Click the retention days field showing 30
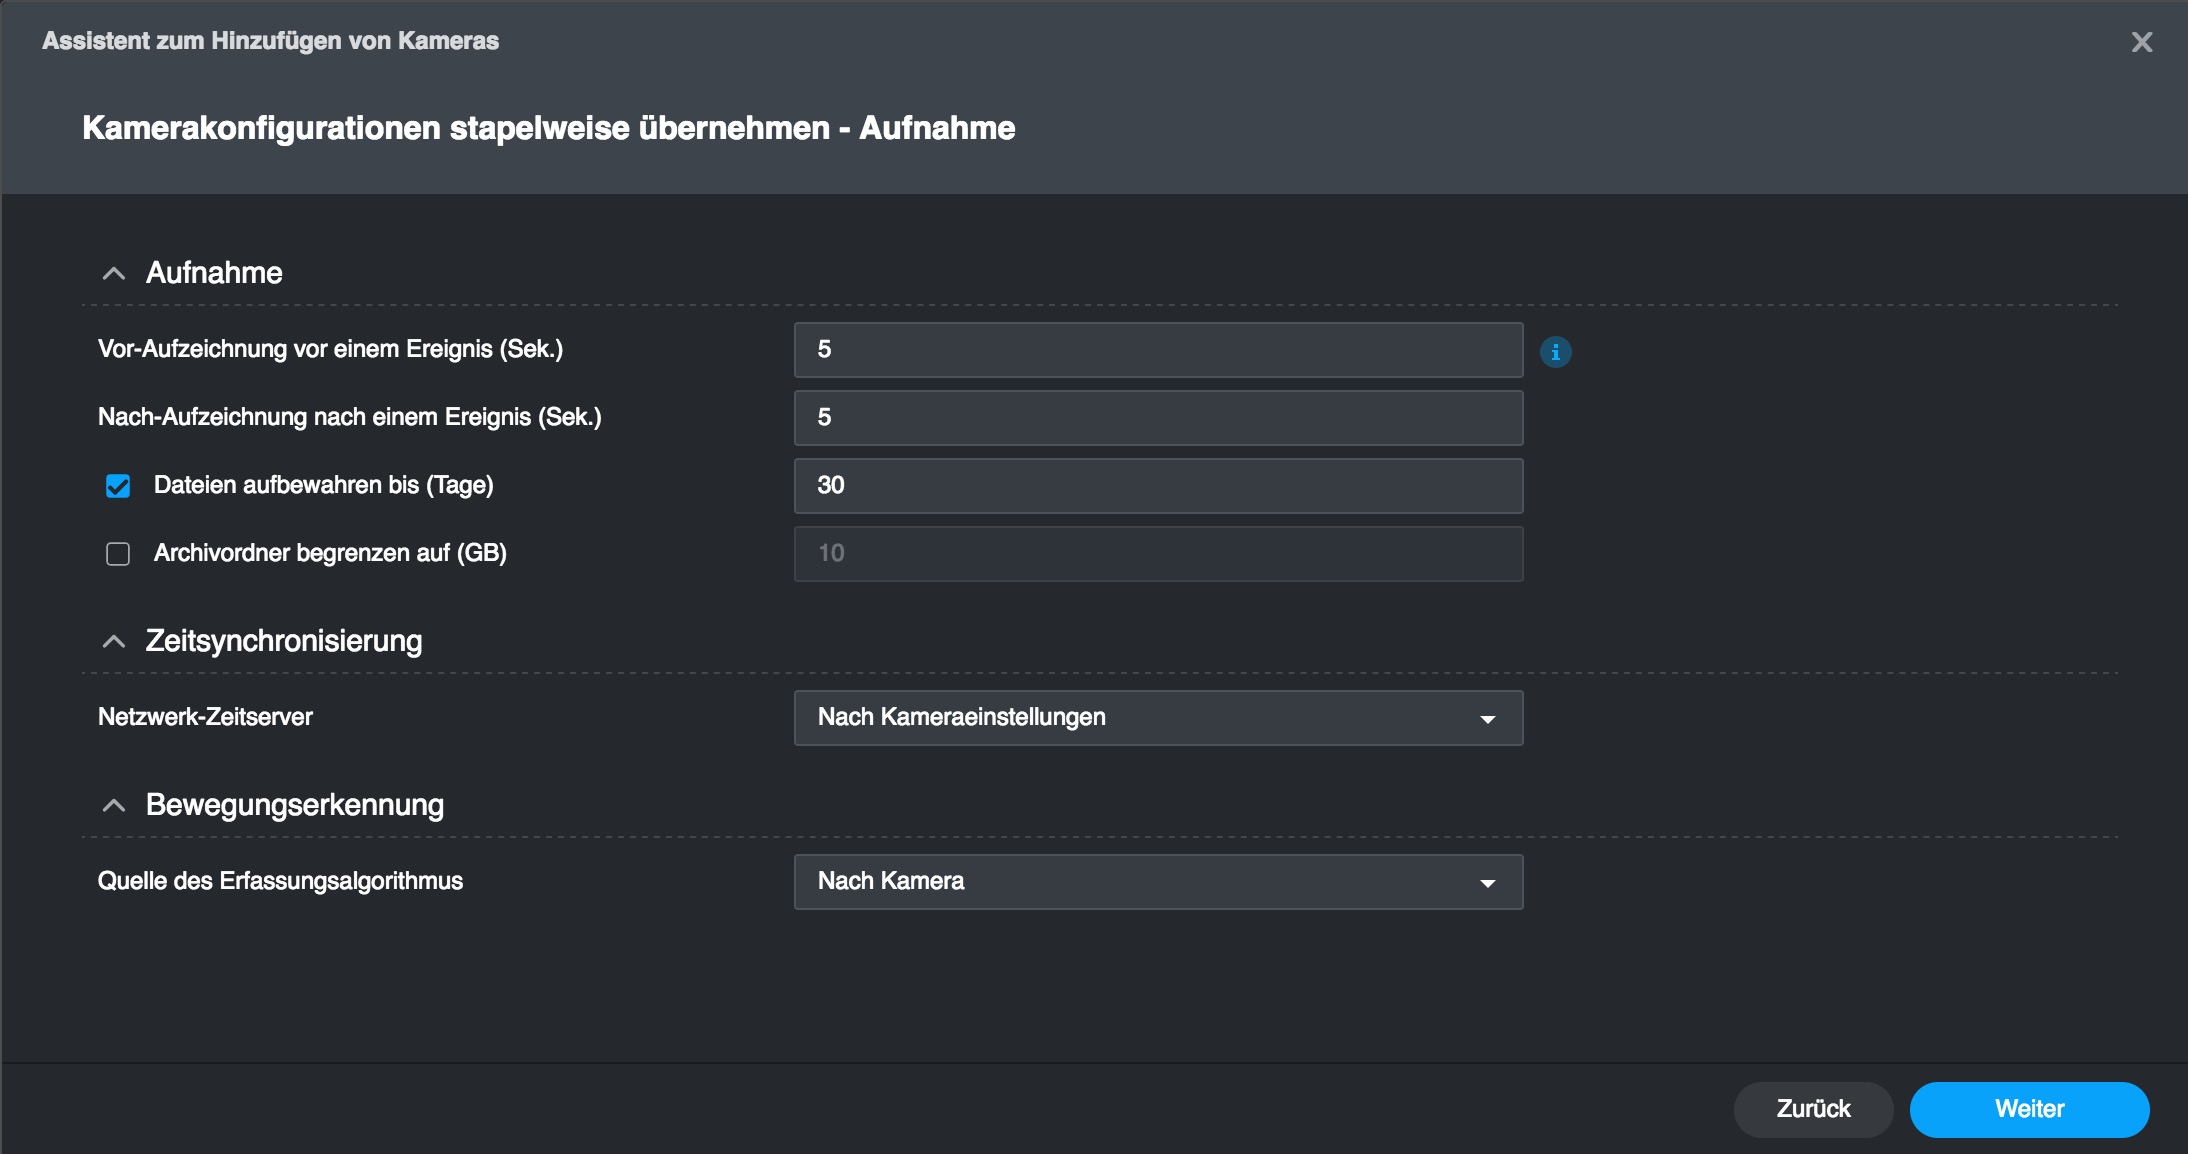Image resolution: width=2188 pixels, height=1154 pixels. [1158, 486]
